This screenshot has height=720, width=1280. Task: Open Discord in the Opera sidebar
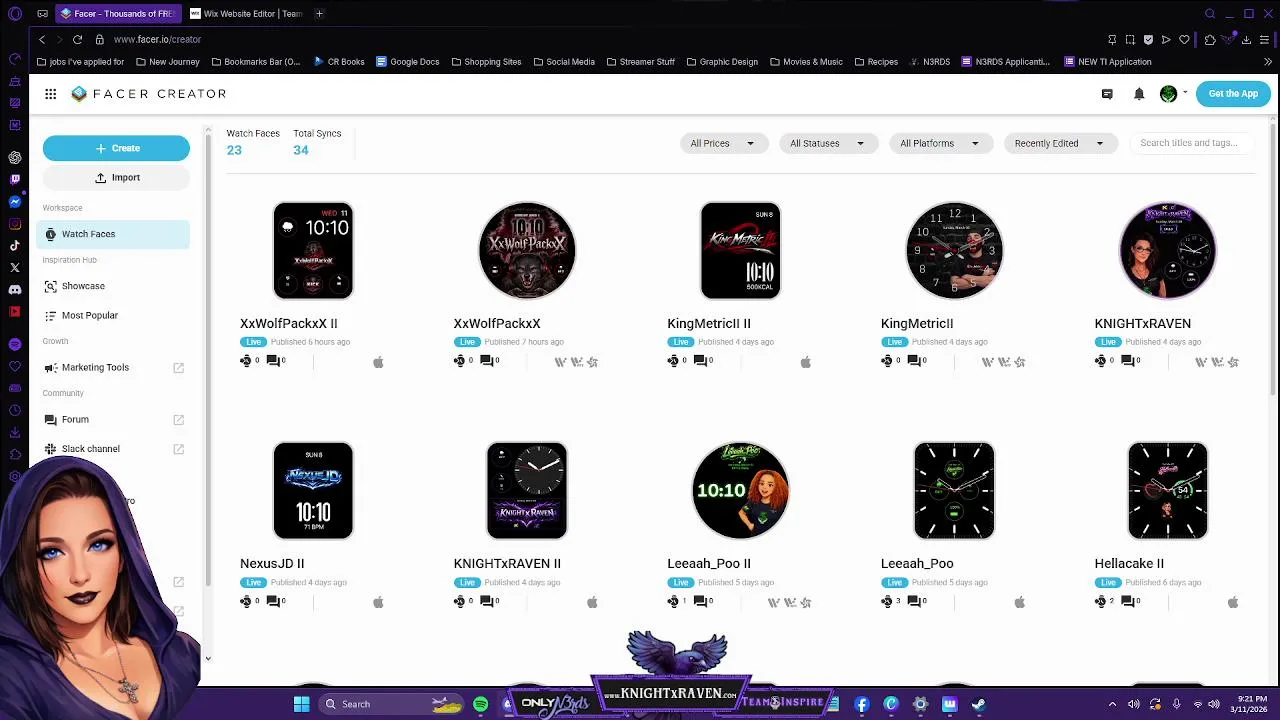[x=15, y=290]
